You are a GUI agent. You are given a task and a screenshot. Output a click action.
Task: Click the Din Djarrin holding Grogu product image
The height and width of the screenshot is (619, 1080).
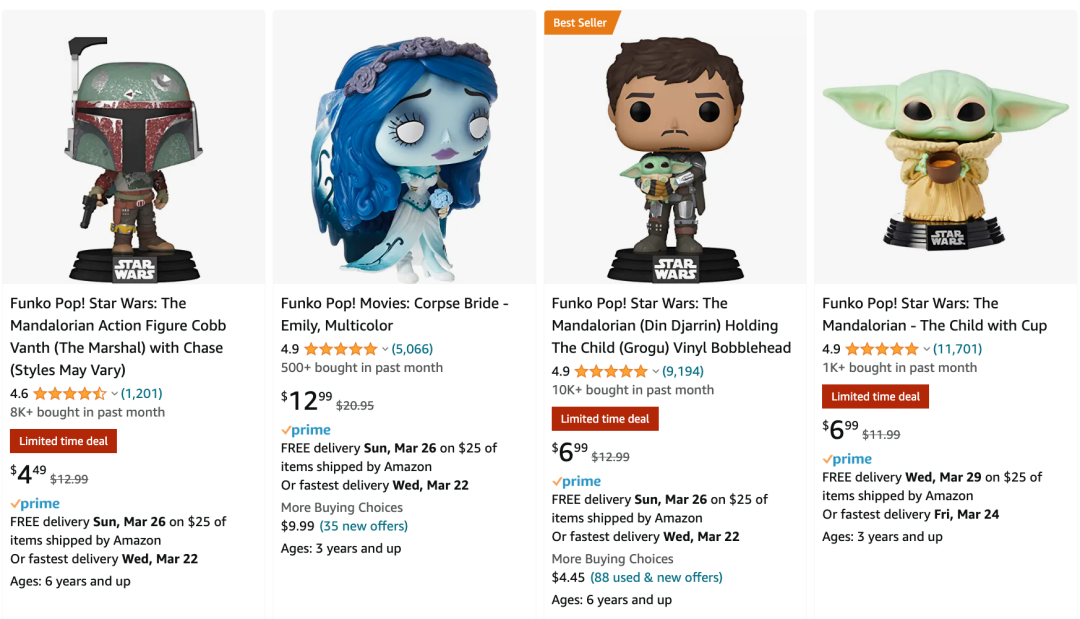tap(675, 160)
